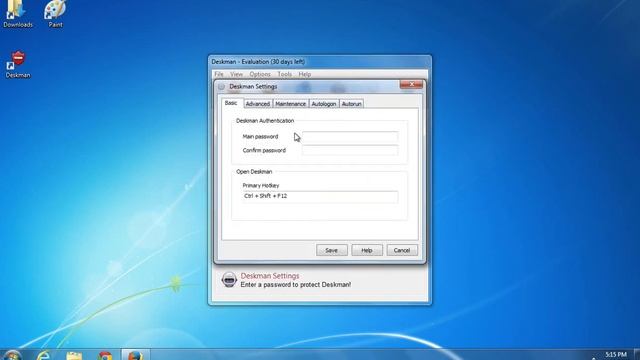Viewport: 640px width, 360px height.
Task: Switch to the Advanced tab
Action: click(258, 104)
